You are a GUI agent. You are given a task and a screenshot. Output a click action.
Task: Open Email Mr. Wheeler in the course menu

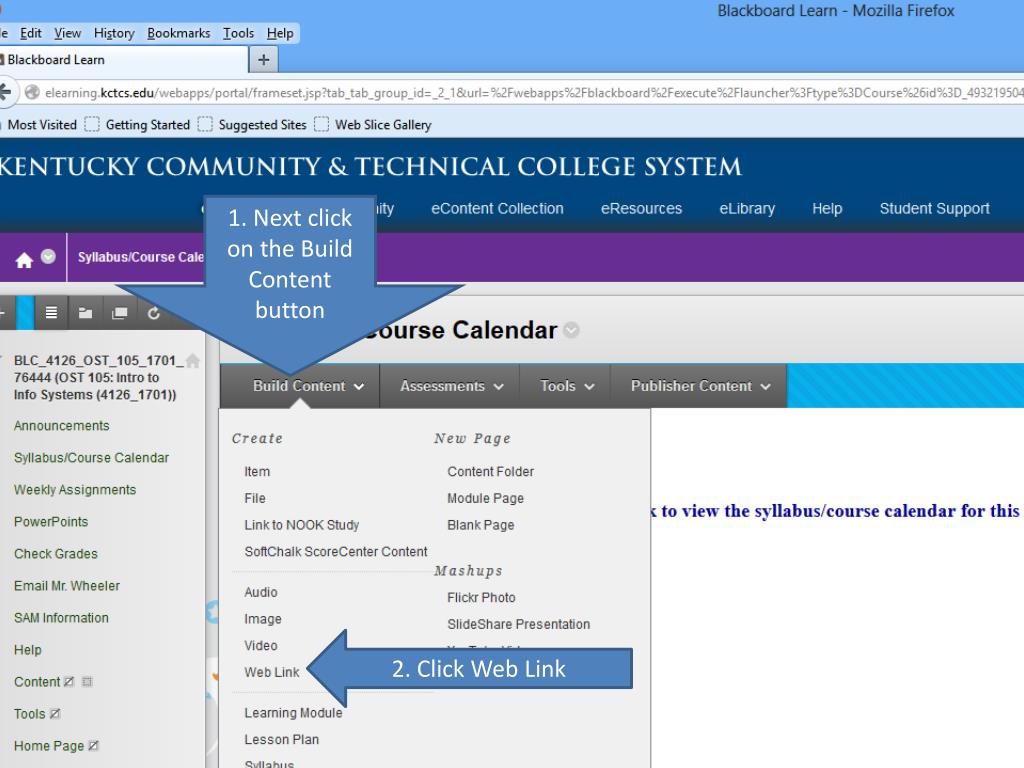pyautogui.click(x=67, y=586)
